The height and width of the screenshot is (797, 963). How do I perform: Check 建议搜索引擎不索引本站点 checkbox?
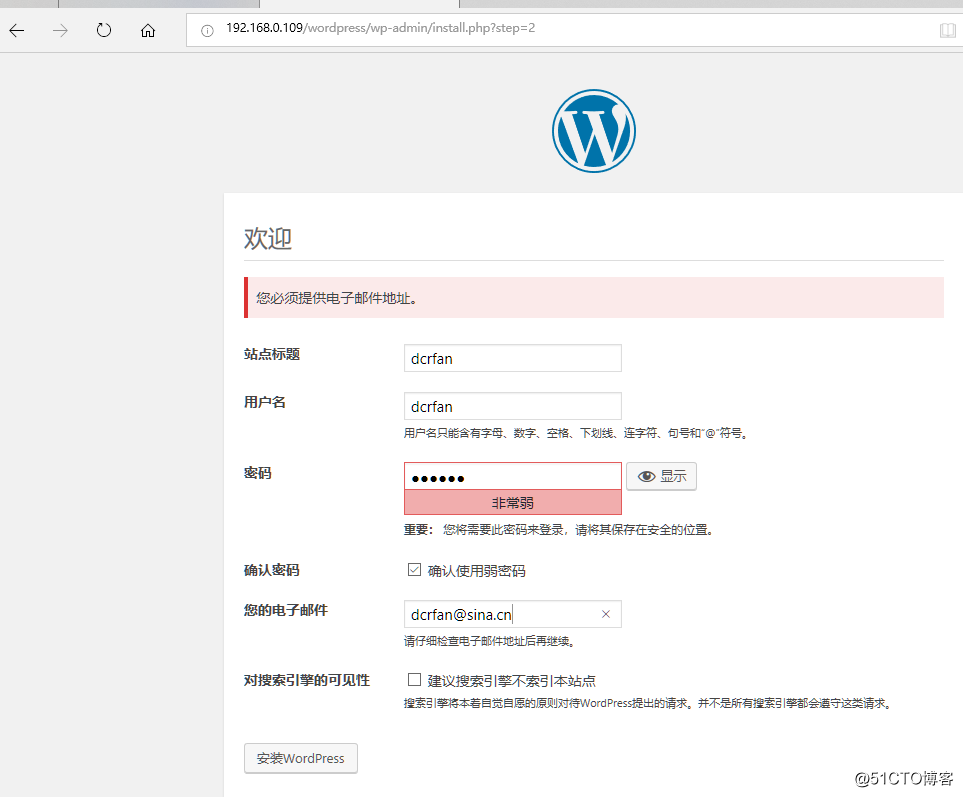(415, 680)
